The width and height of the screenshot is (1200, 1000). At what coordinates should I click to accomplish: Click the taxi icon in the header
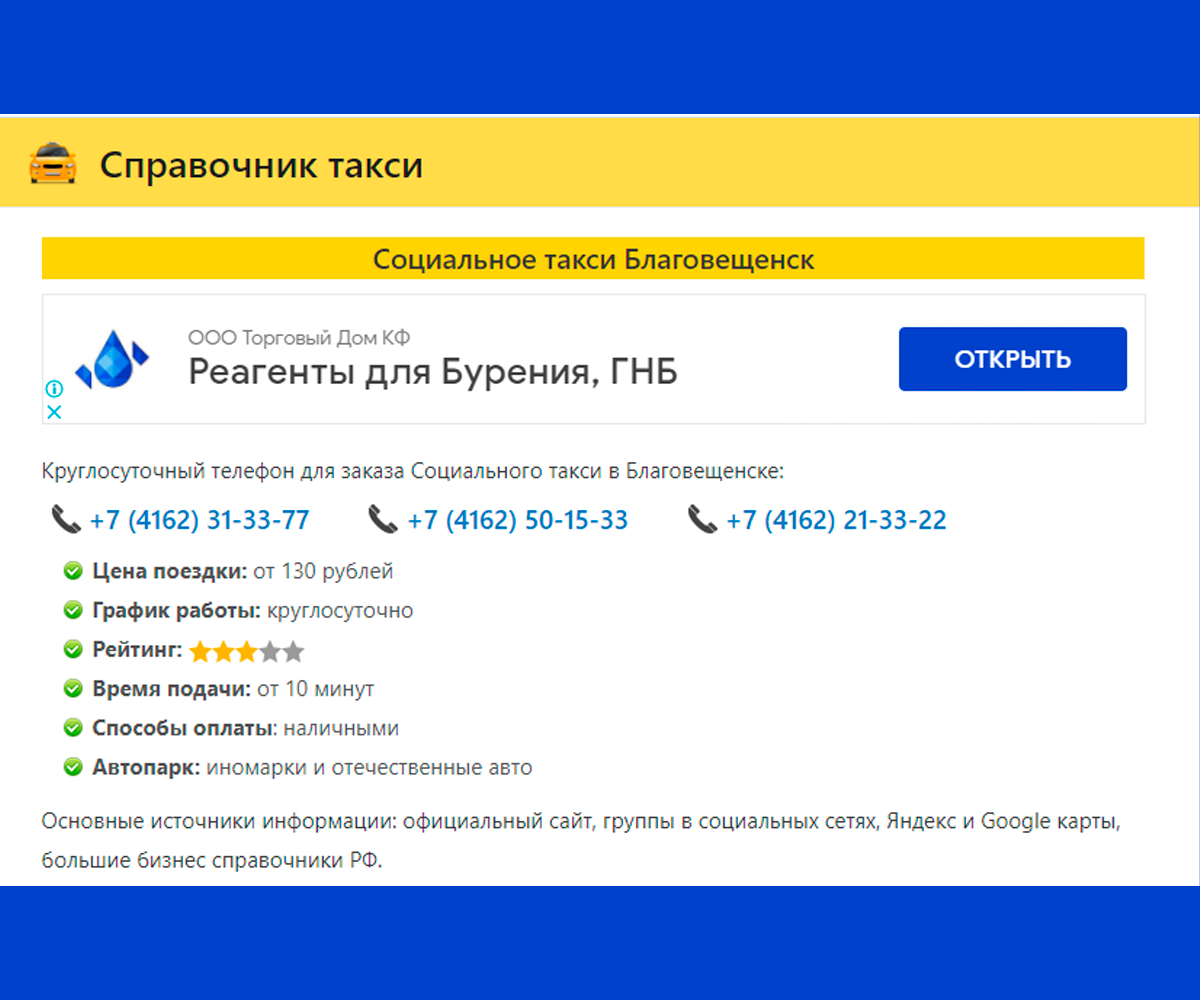tap(55, 161)
